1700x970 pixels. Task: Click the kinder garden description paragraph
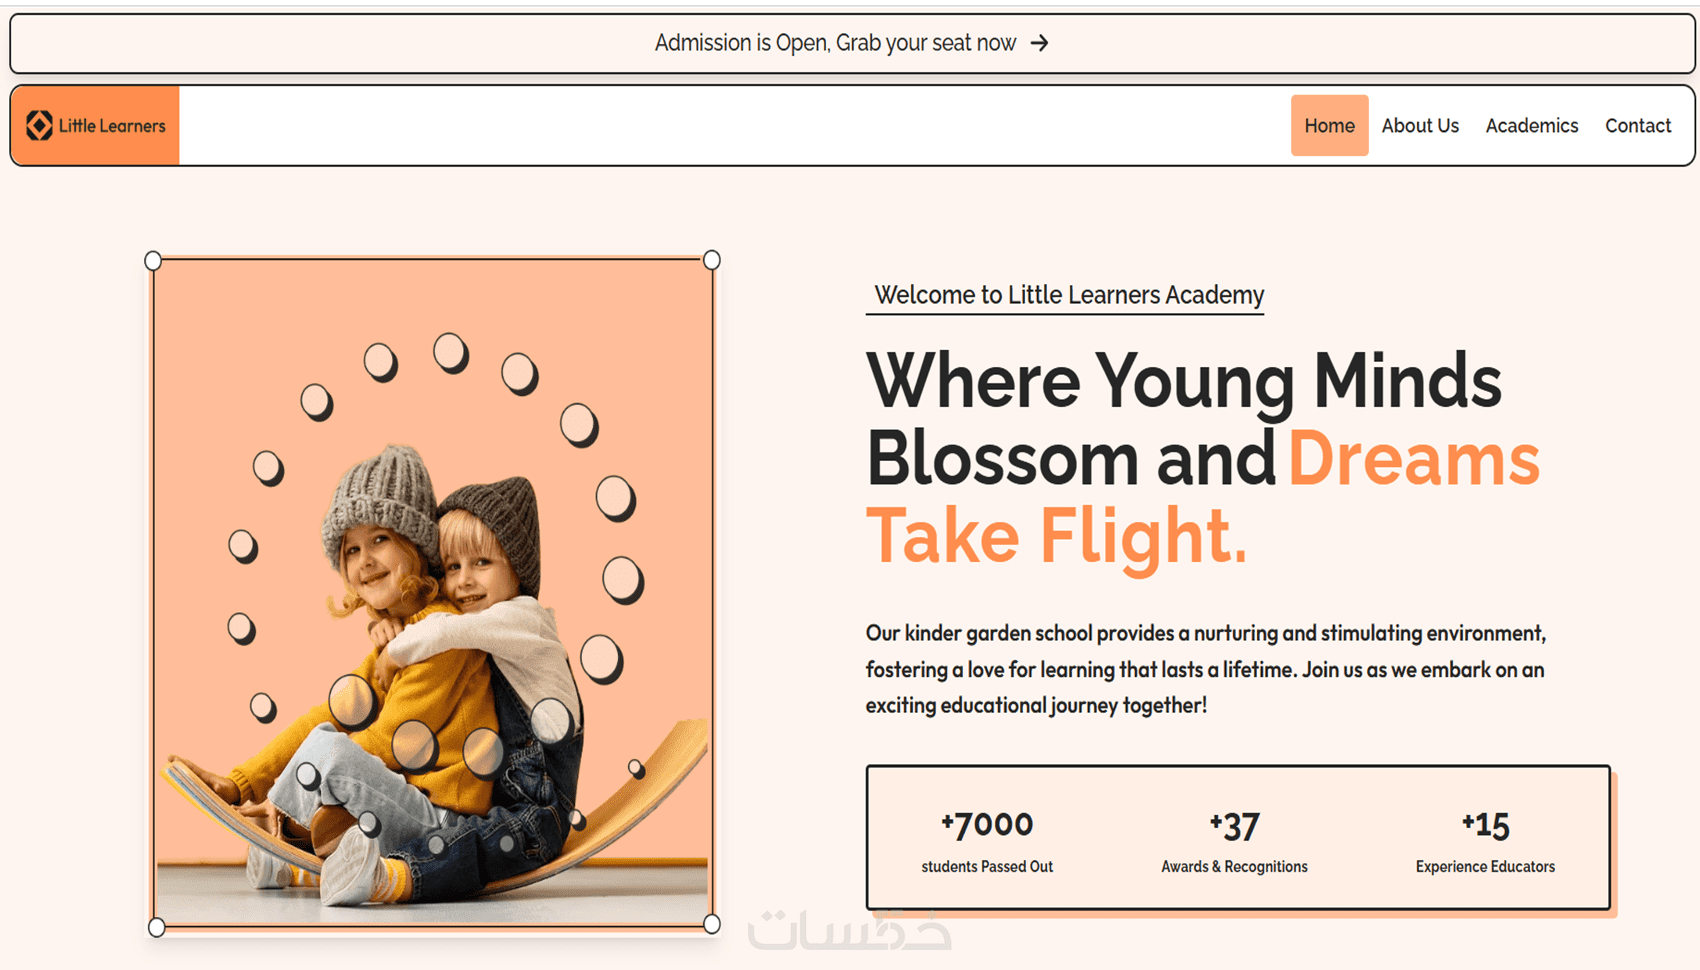click(1205, 669)
